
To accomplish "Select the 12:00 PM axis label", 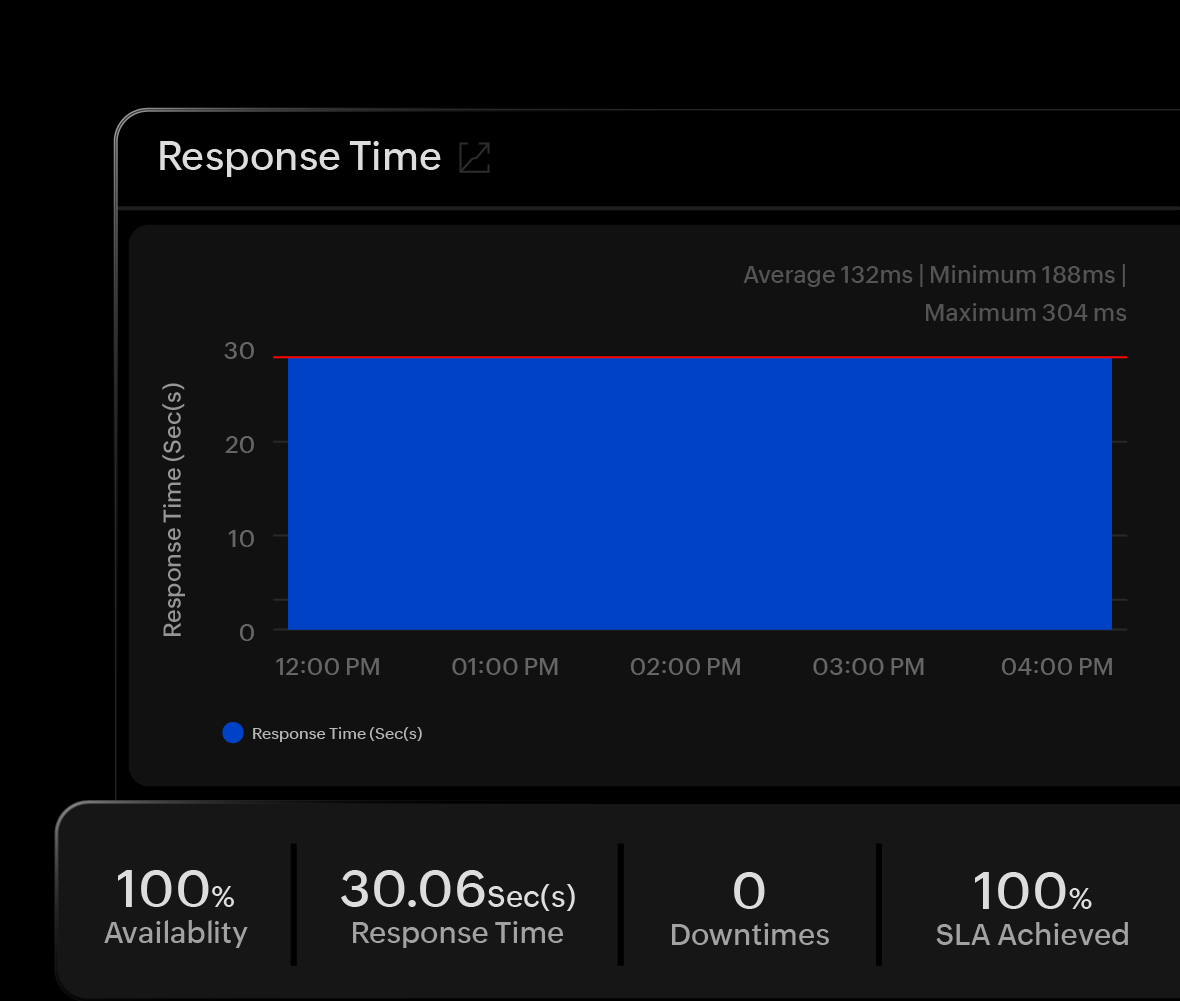I will (327, 666).
